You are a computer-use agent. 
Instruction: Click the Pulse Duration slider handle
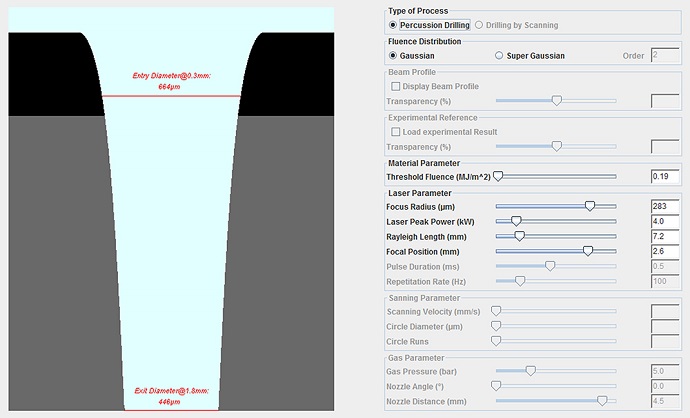550,266
